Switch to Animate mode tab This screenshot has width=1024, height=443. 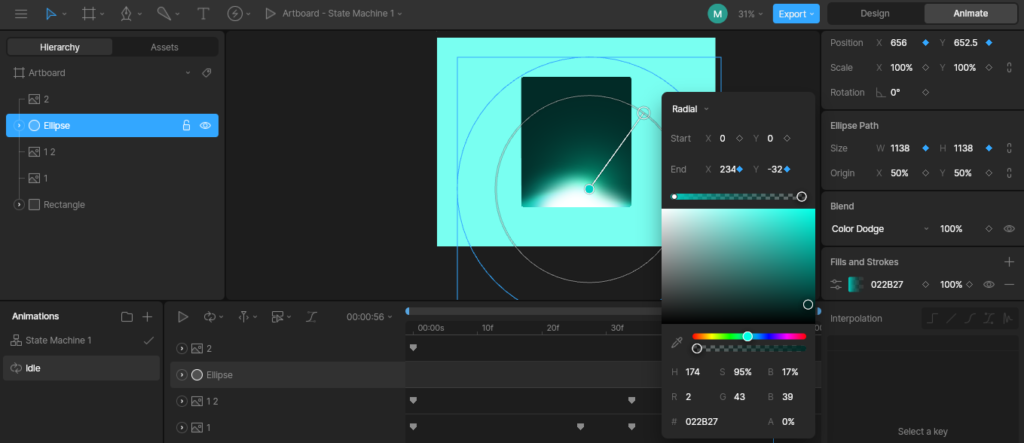[x=970, y=14]
